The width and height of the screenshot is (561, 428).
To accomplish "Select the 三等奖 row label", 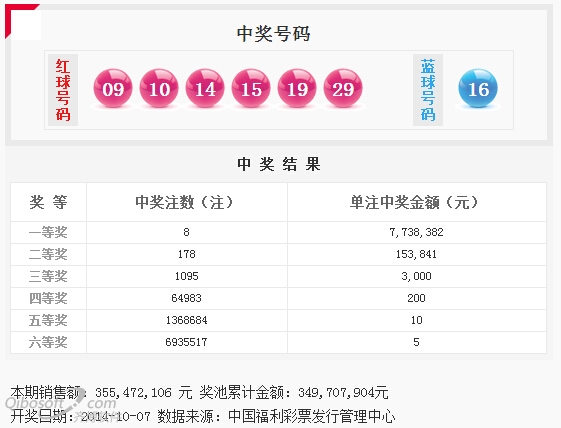I will pyautogui.click(x=48, y=276).
